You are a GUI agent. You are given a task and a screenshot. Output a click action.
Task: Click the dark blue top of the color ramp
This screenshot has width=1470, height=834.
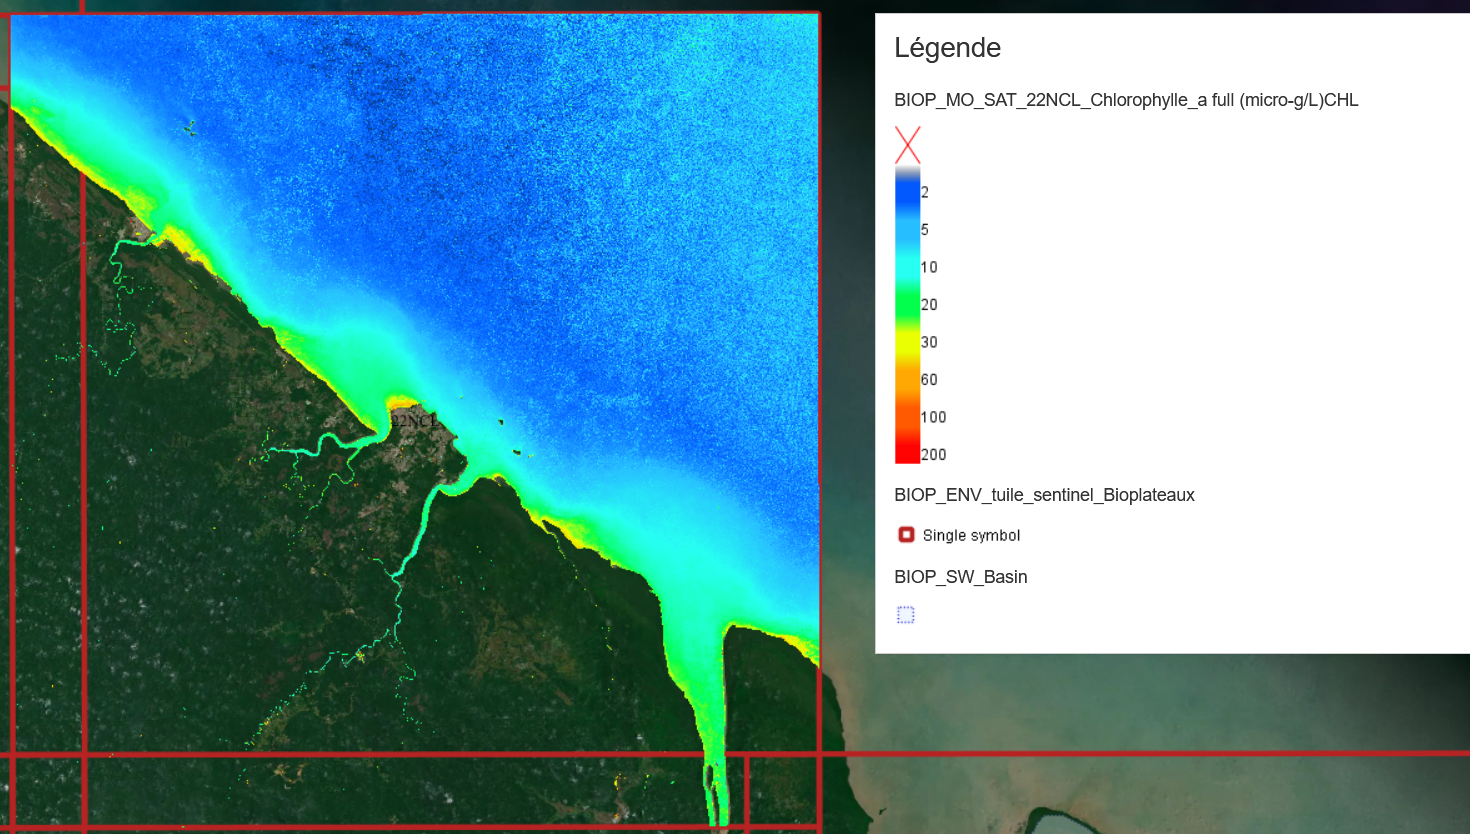tap(907, 190)
